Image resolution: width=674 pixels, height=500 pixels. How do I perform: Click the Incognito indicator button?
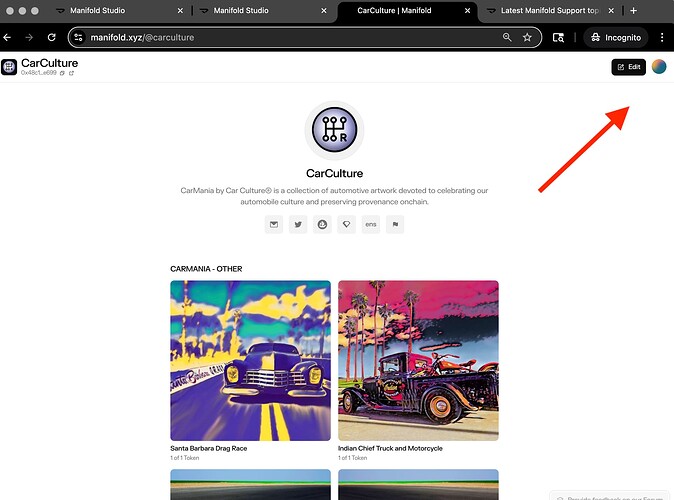point(616,37)
